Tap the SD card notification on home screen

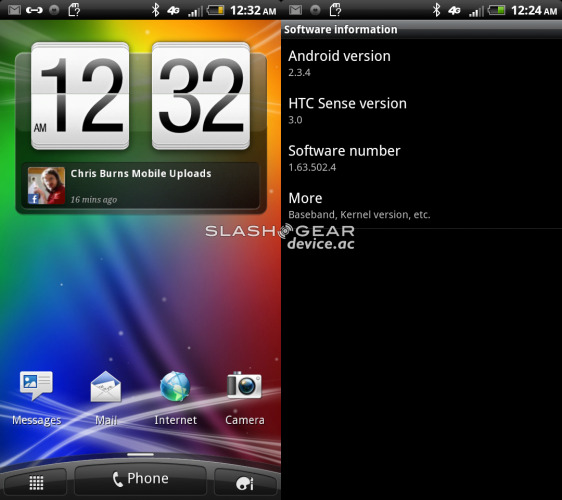[74, 10]
